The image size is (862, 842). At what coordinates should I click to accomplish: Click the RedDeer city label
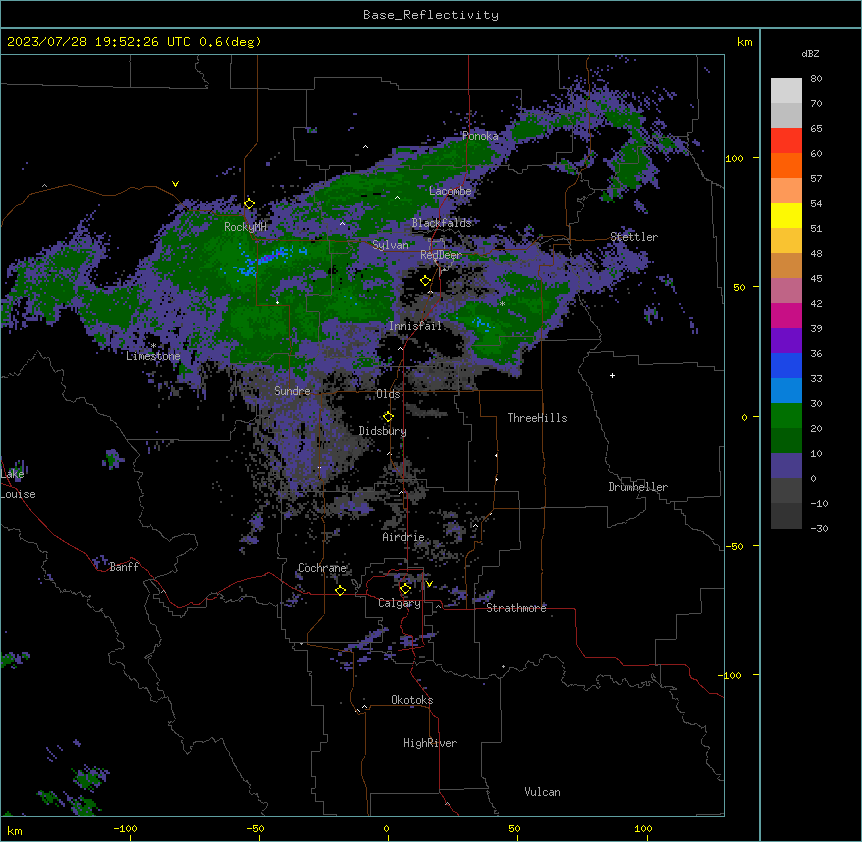click(x=441, y=254)
